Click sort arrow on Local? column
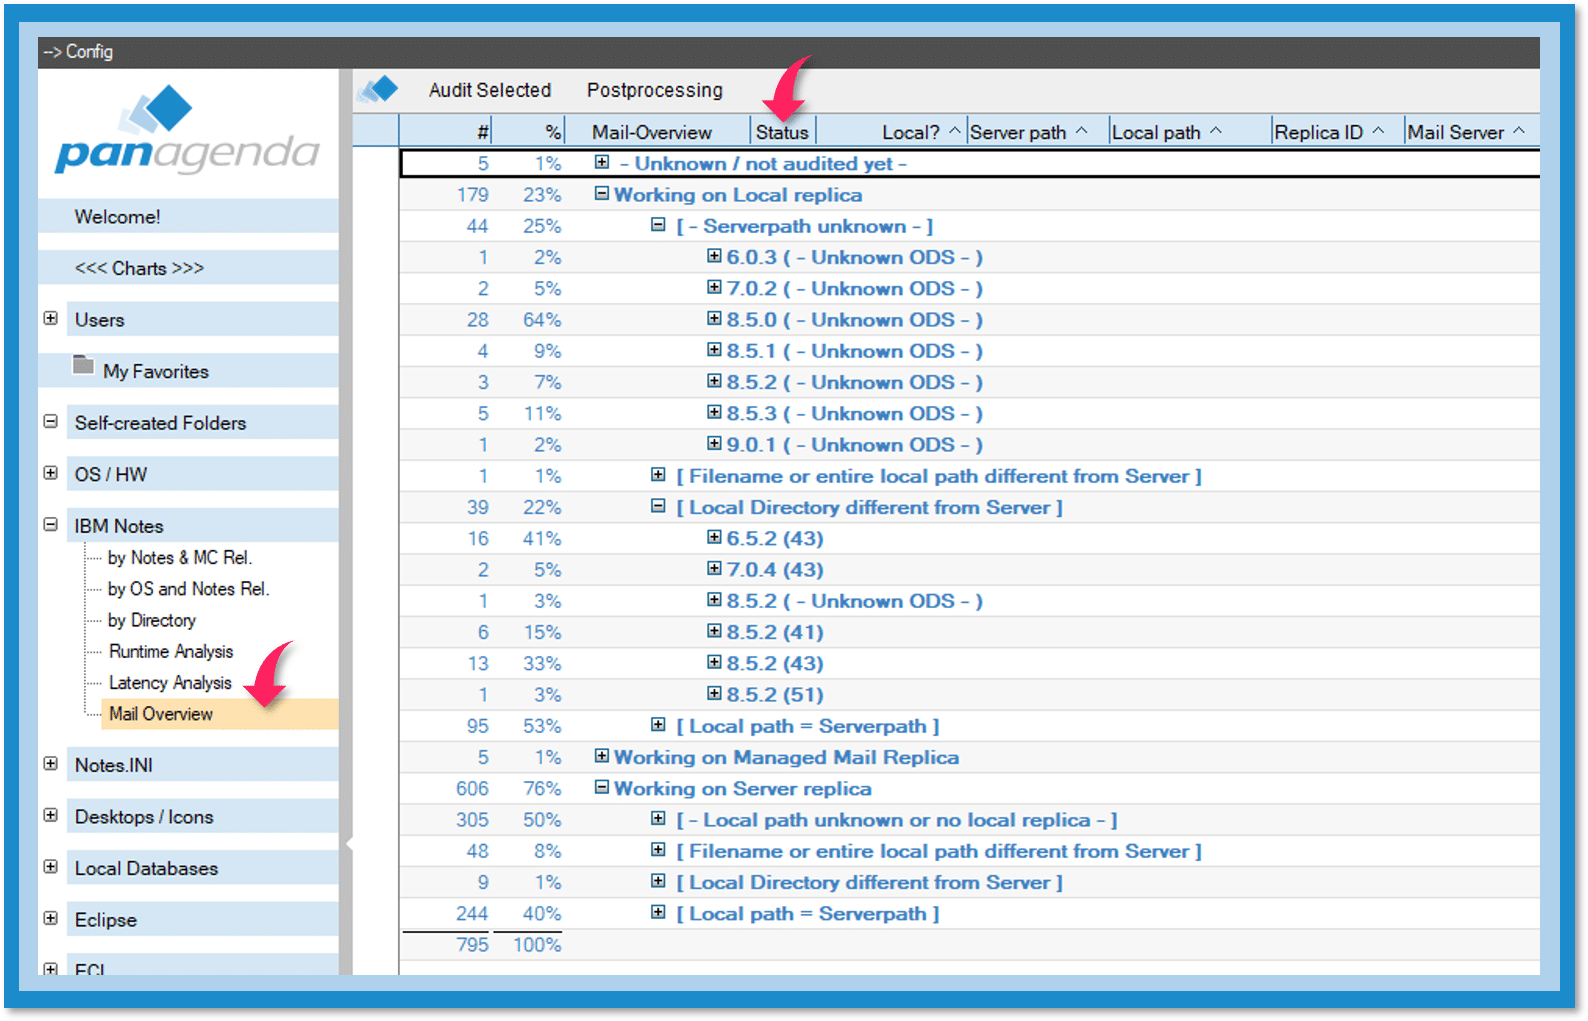Image resolution: width=1588 pixels, height=1021 pixels. click(954, 131)
